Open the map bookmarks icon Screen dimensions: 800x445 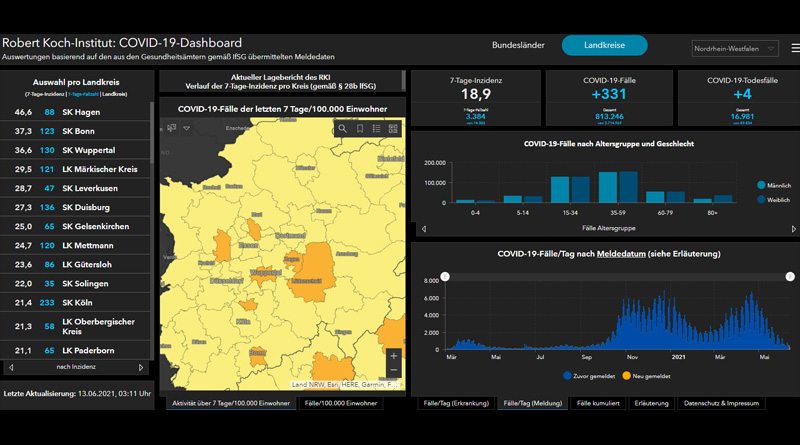pos(360,129)
